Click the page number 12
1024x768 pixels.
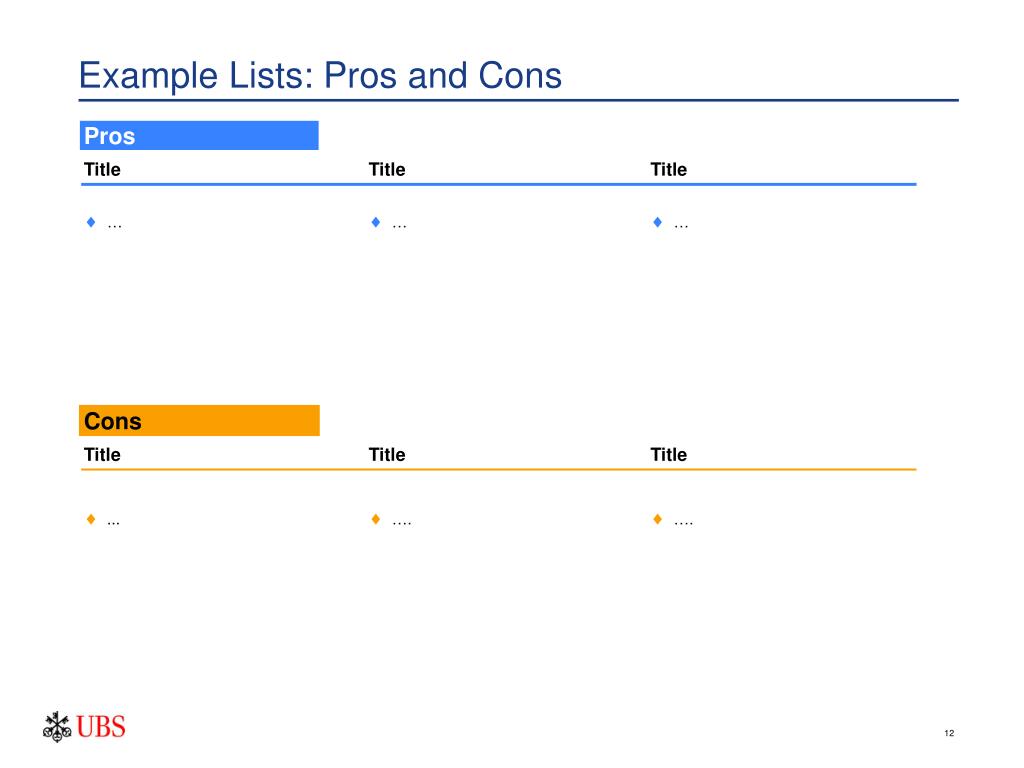point(949,733)
